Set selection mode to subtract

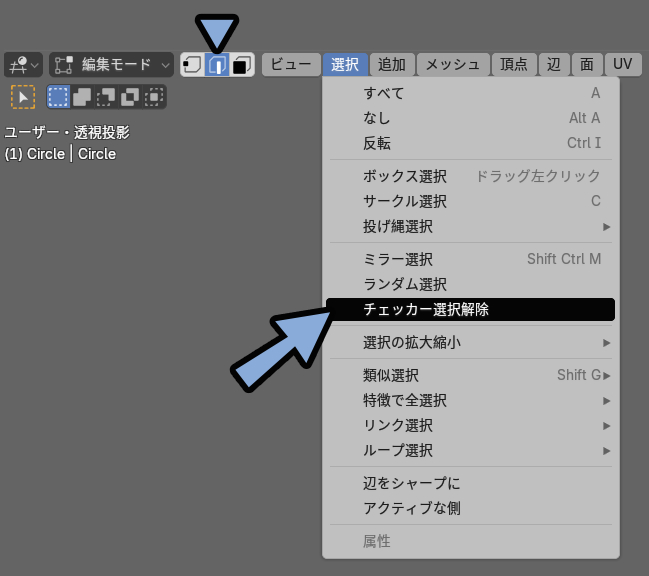106,97
